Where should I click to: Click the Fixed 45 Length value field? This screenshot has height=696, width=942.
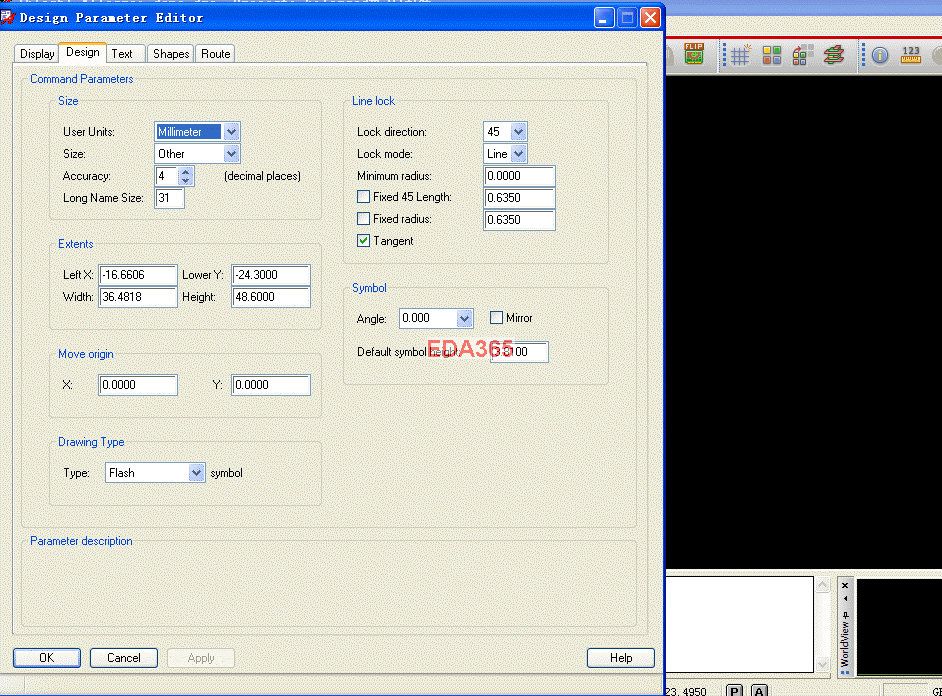click(519, 198)
